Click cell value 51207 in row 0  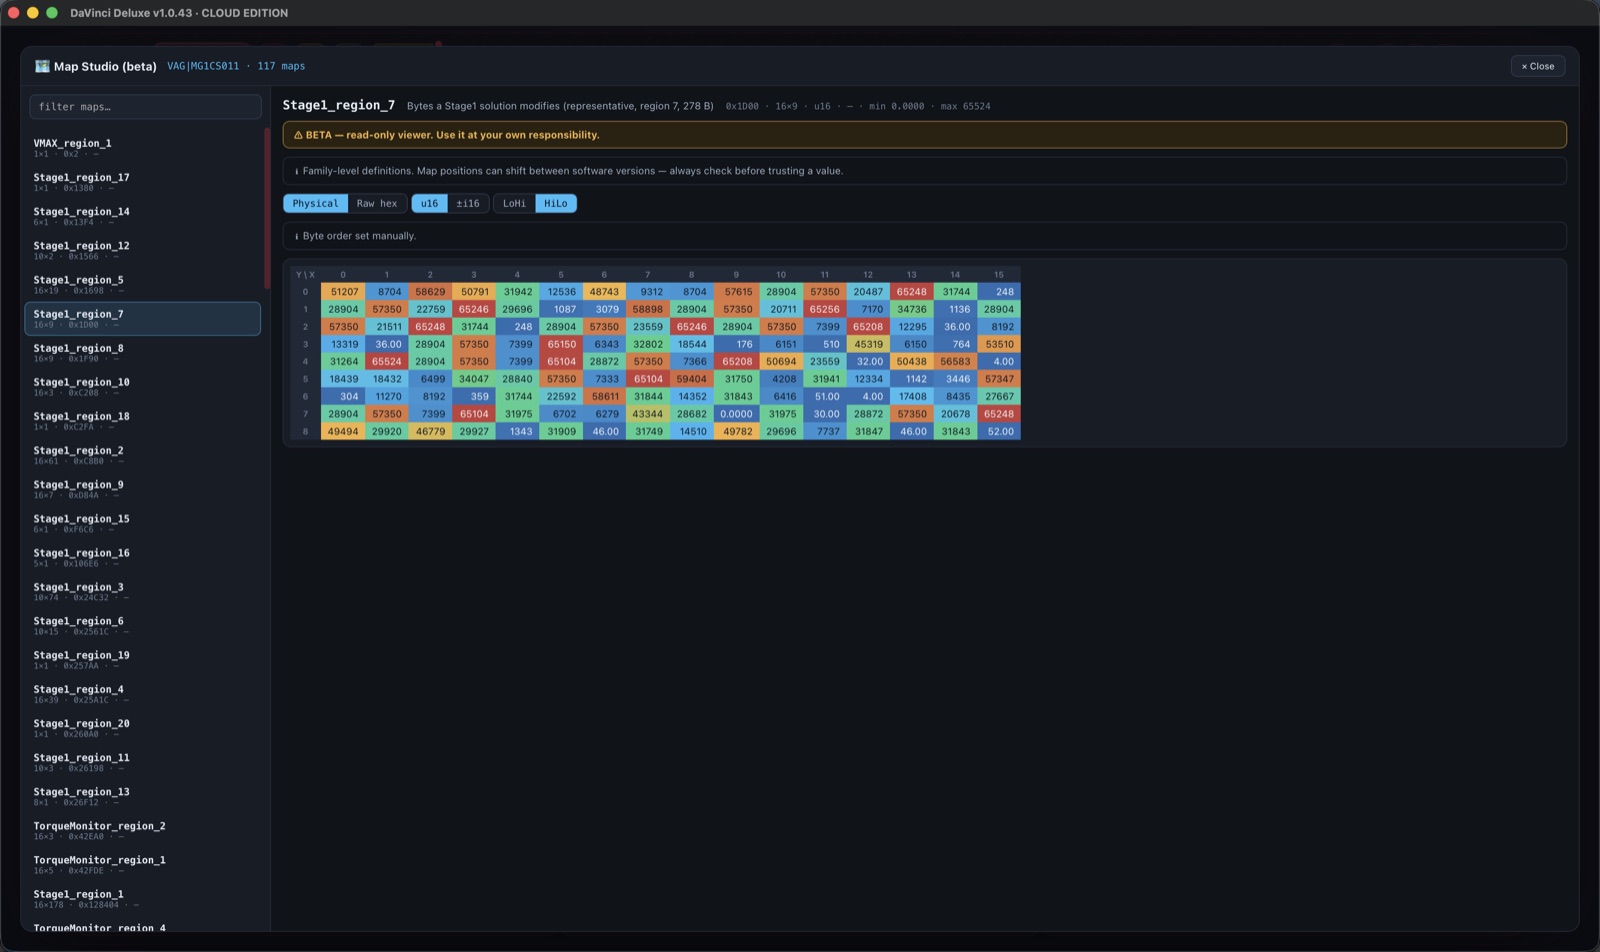tap(342, 292)
